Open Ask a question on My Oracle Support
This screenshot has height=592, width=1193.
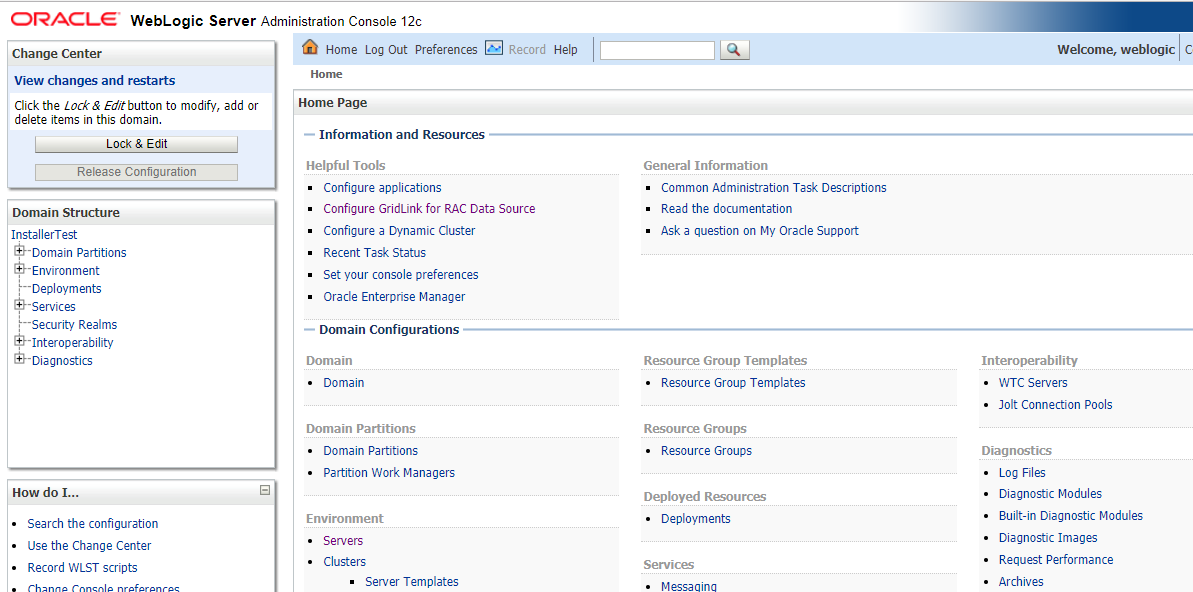click(x=759, y=231)
